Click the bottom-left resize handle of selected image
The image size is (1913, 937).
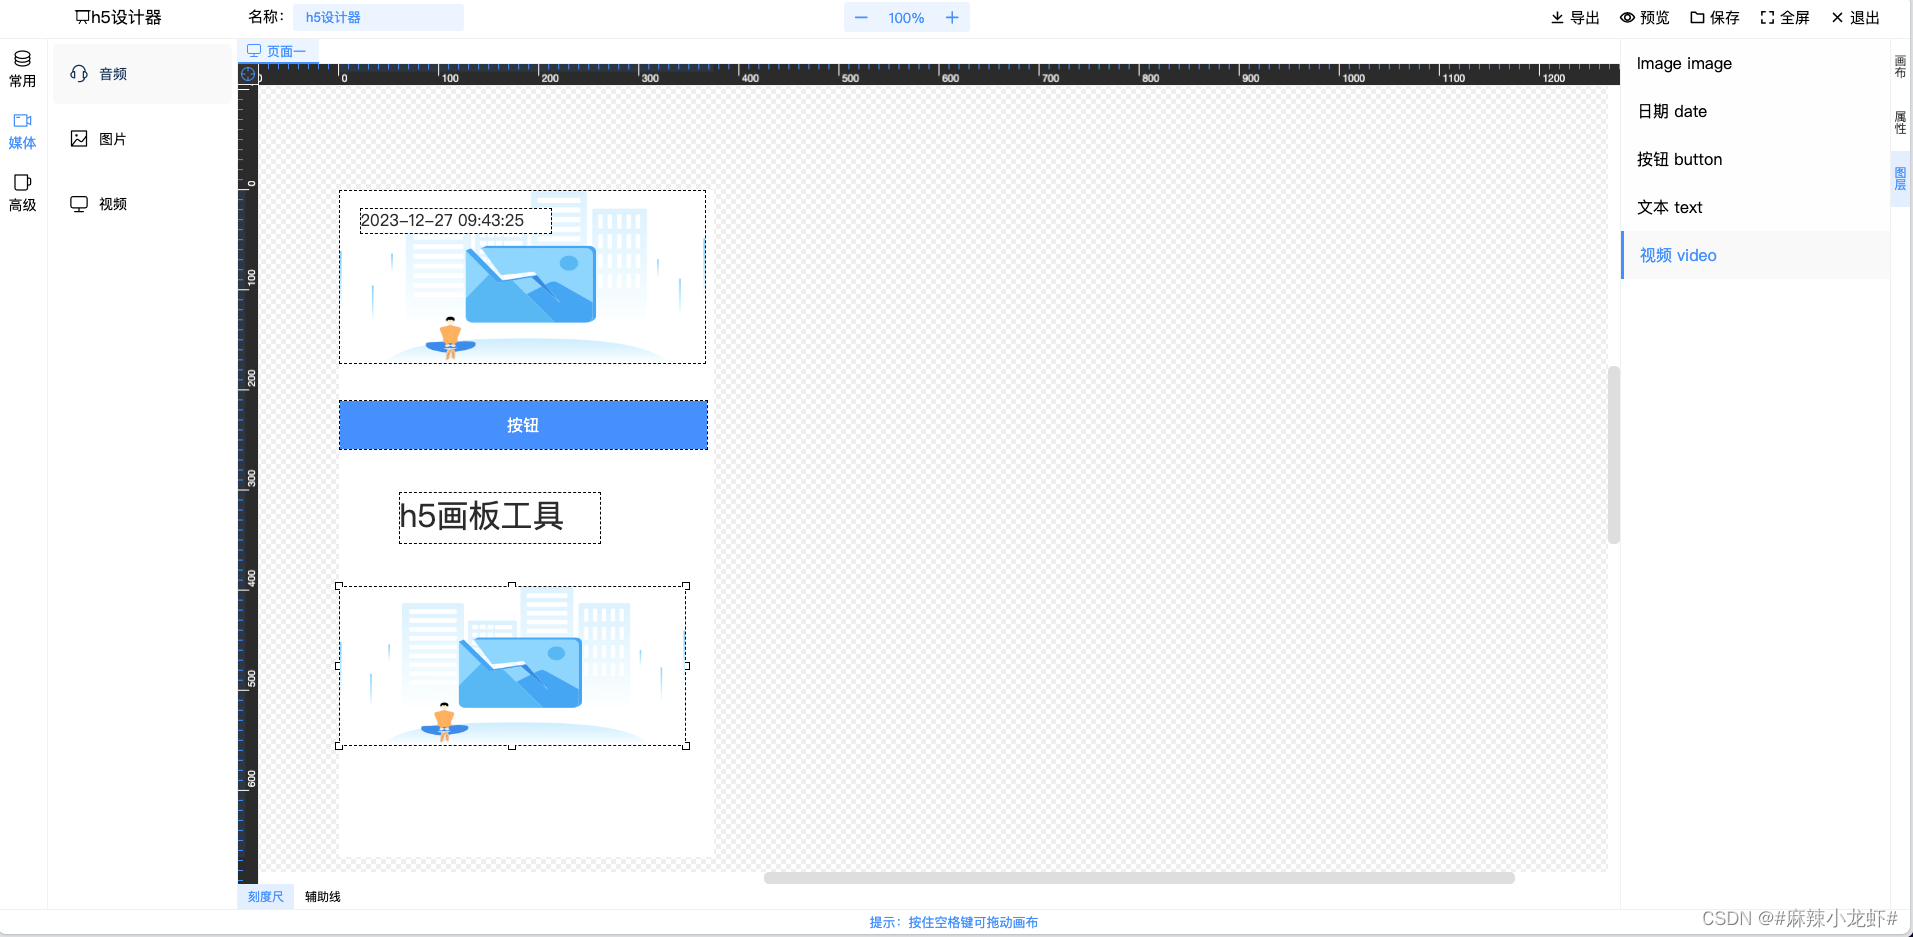click(339, 746)
